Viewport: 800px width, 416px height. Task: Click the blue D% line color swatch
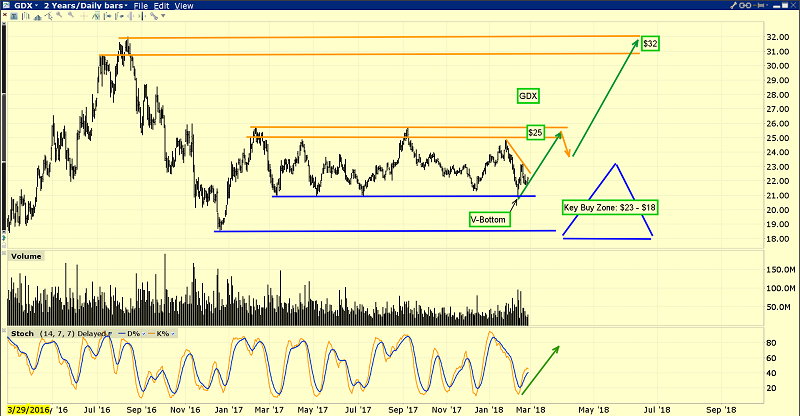pos(121,333)
